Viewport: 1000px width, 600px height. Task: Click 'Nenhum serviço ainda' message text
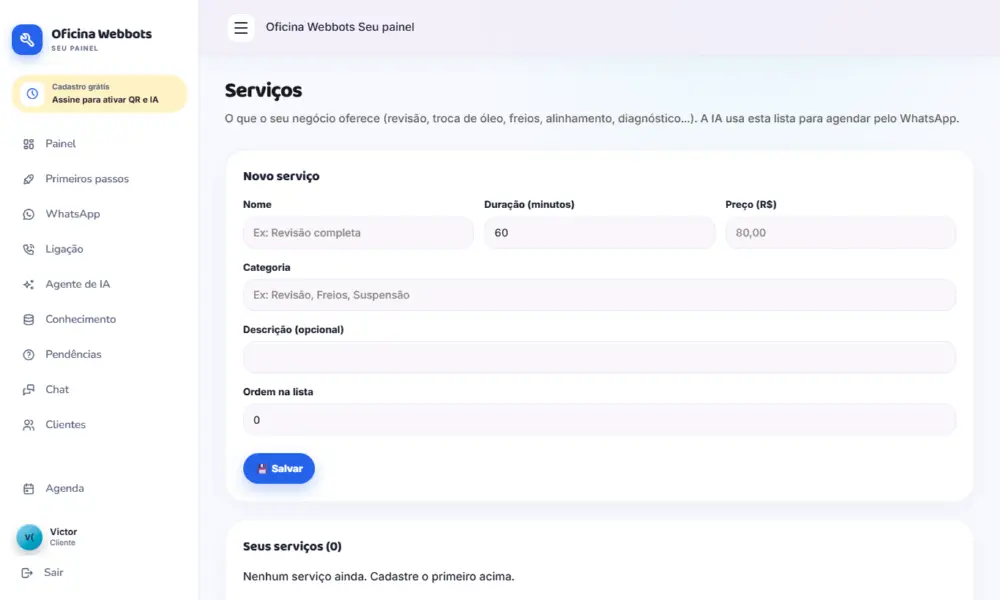(378, 576)
